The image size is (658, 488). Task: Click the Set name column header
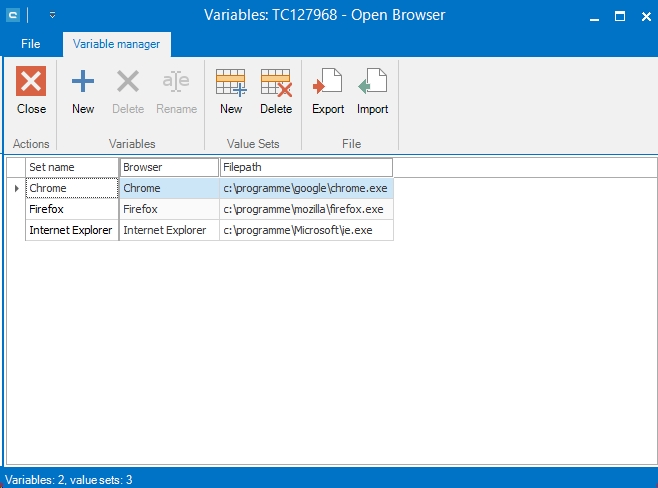(x=72, y=167)
